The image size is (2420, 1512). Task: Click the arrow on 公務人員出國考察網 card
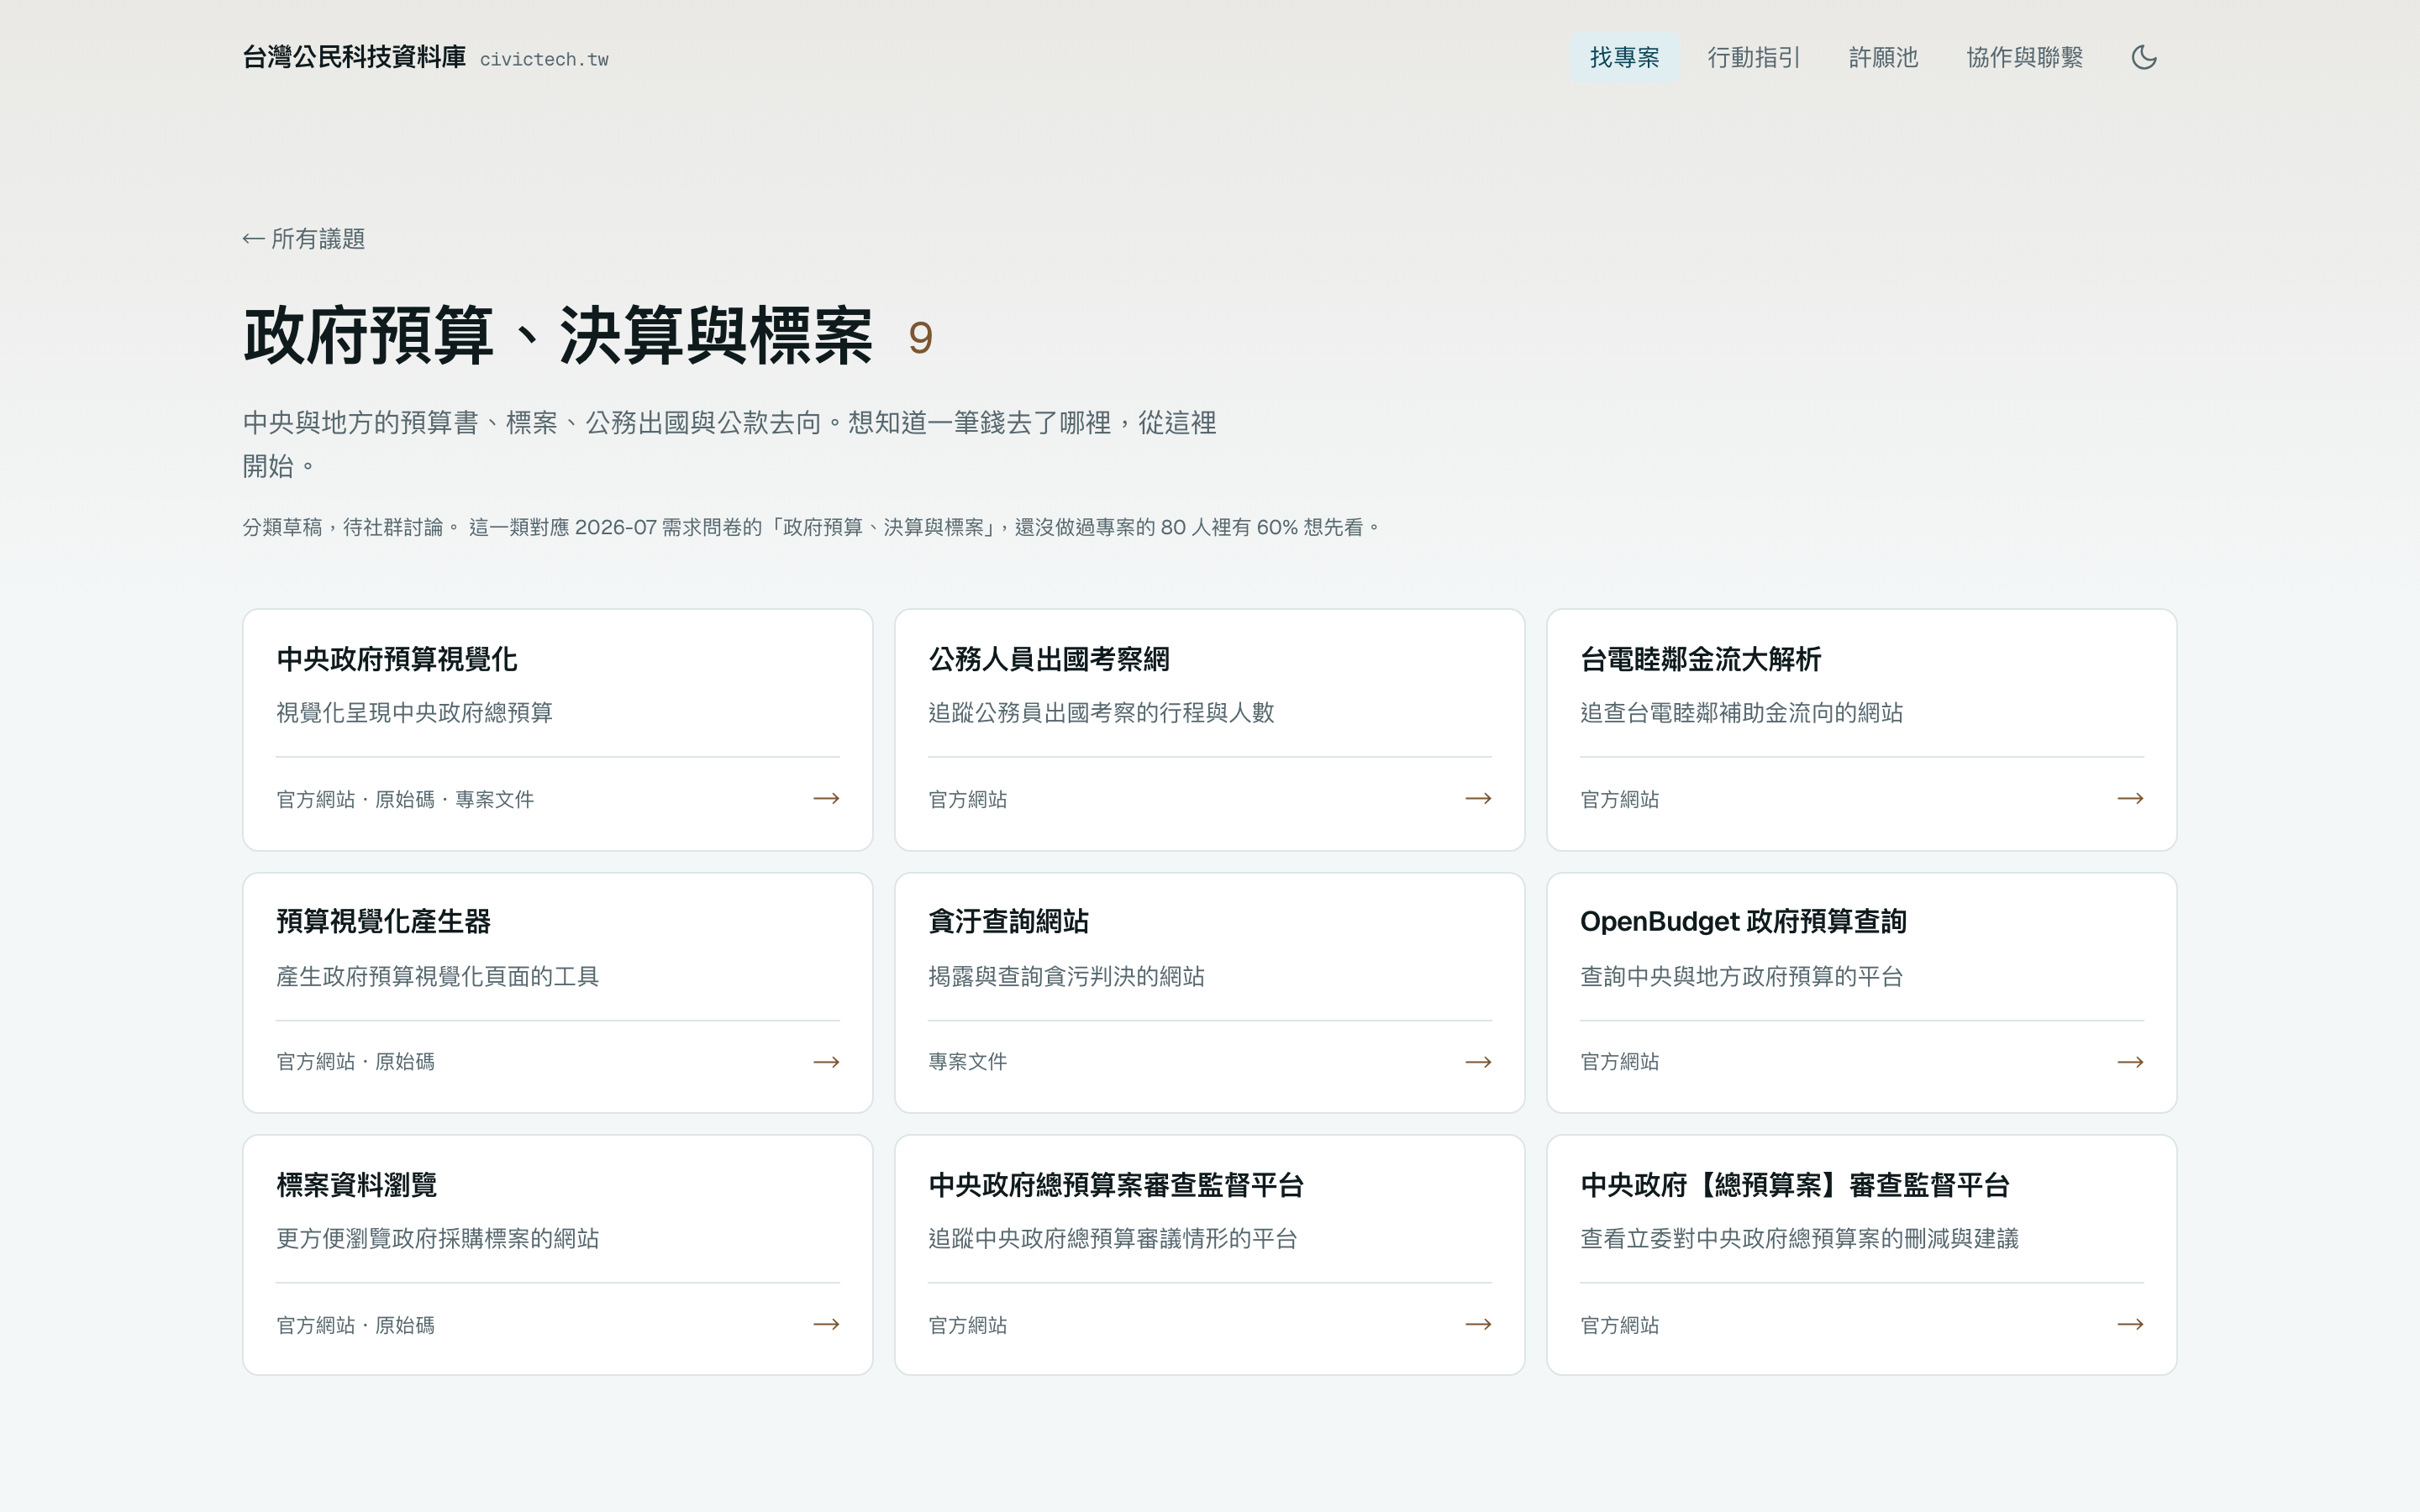[x=1478, y=798]
